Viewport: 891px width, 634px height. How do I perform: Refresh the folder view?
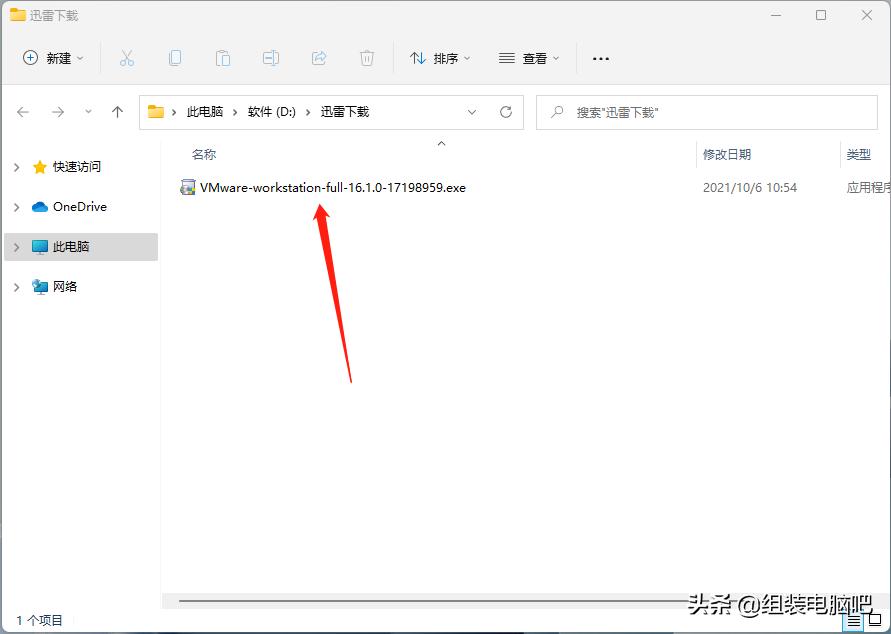(507, 112)
